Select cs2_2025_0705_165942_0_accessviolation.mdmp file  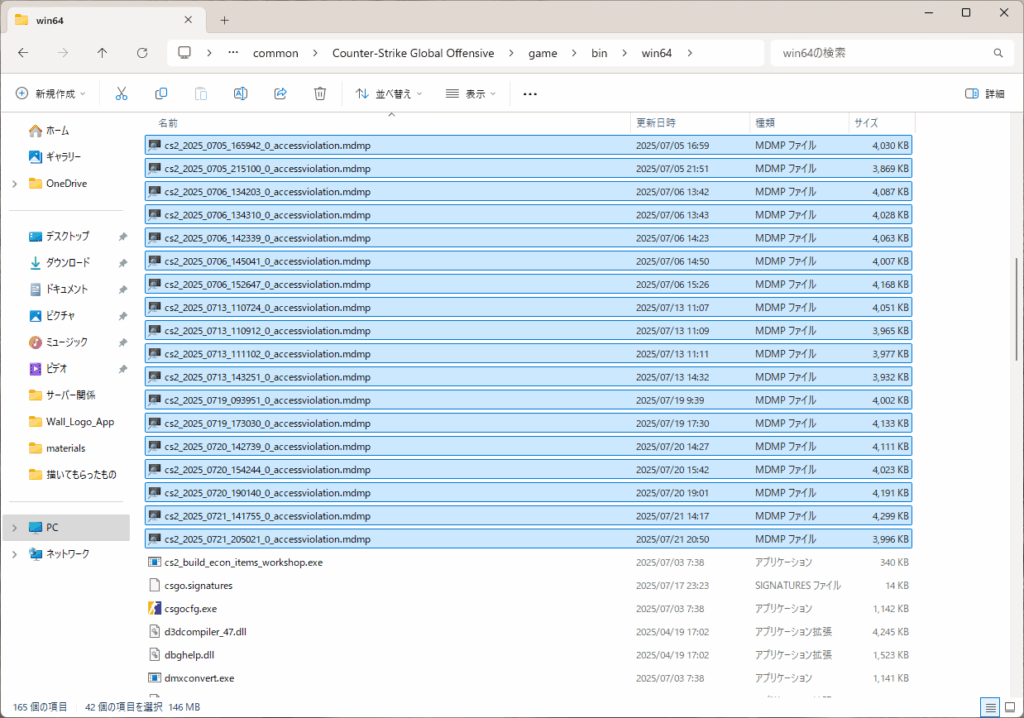[528, 145]
